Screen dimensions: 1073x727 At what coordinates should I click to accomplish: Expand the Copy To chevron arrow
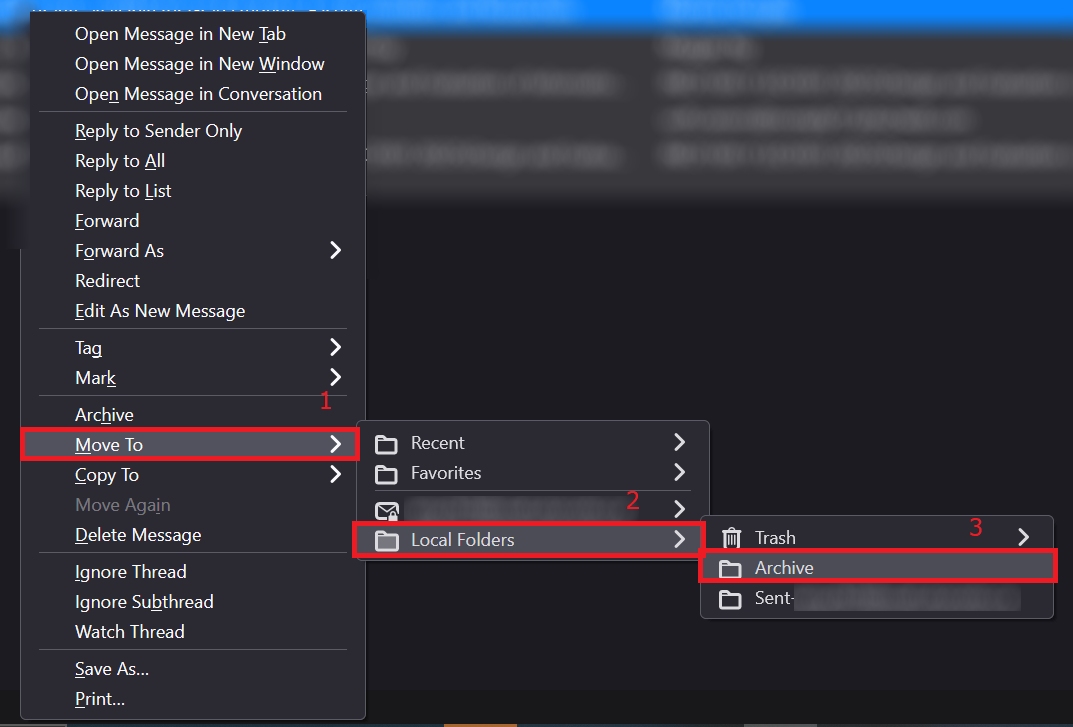(335, 474)
